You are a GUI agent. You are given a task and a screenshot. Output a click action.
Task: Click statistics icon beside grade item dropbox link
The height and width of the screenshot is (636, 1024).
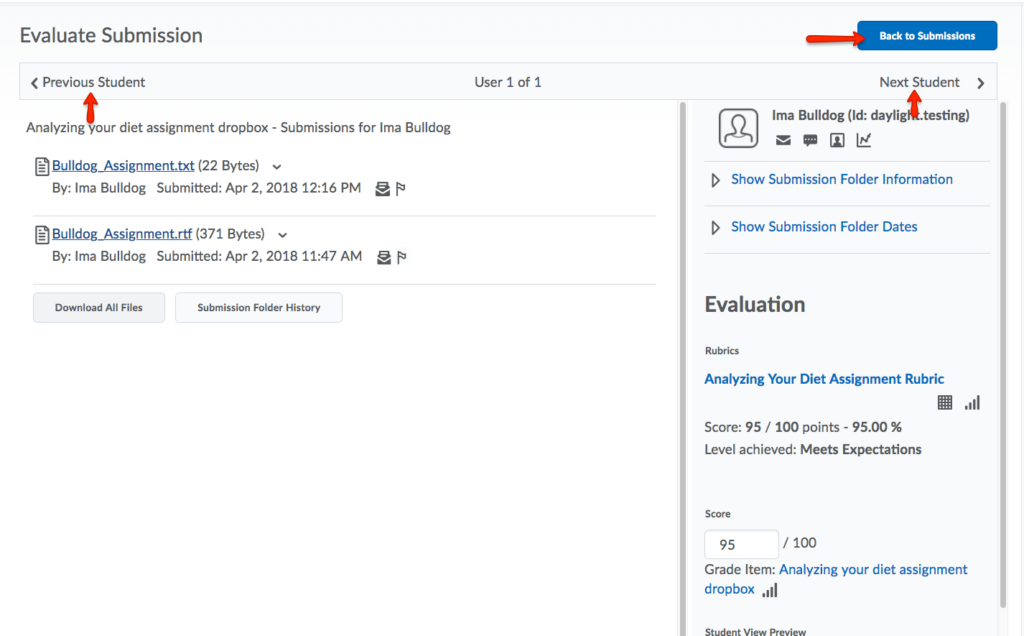pos(769,590)
